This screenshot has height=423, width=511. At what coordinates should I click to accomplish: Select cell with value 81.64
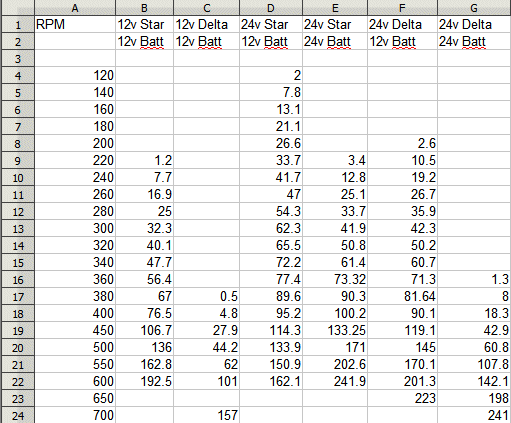(x=402, y=296)
